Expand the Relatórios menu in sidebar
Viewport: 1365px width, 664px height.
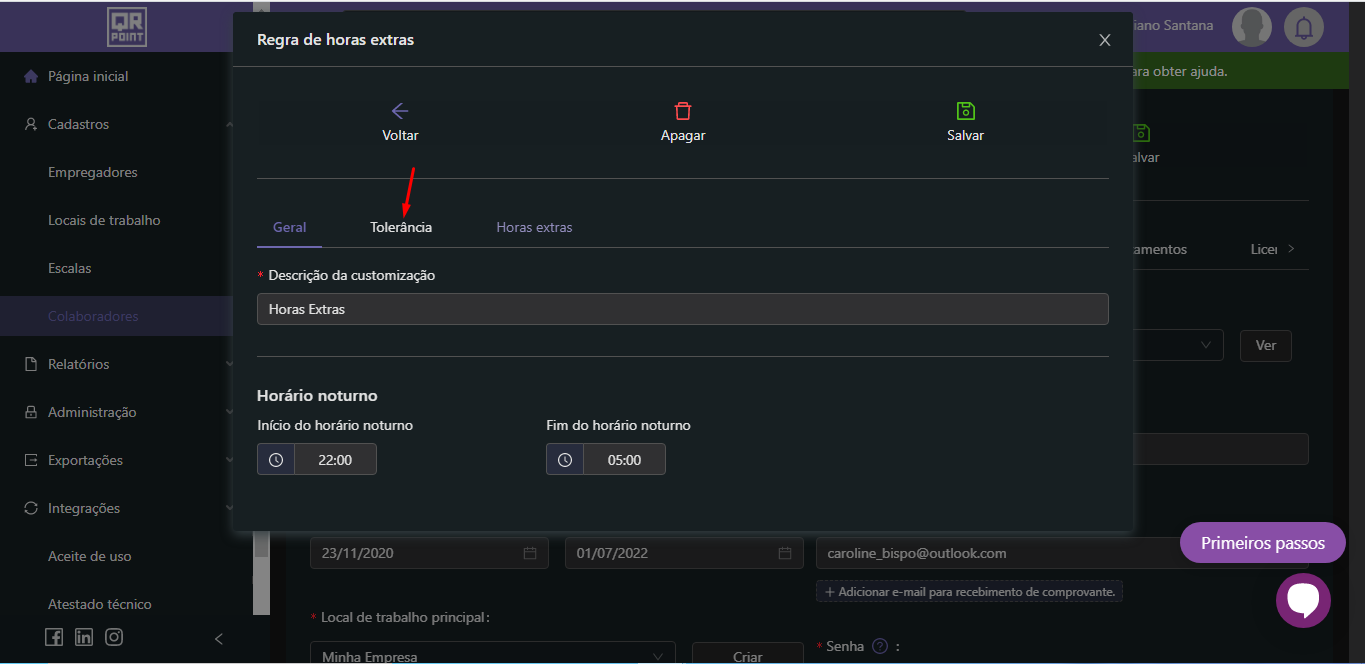click(x=79, y=364)
